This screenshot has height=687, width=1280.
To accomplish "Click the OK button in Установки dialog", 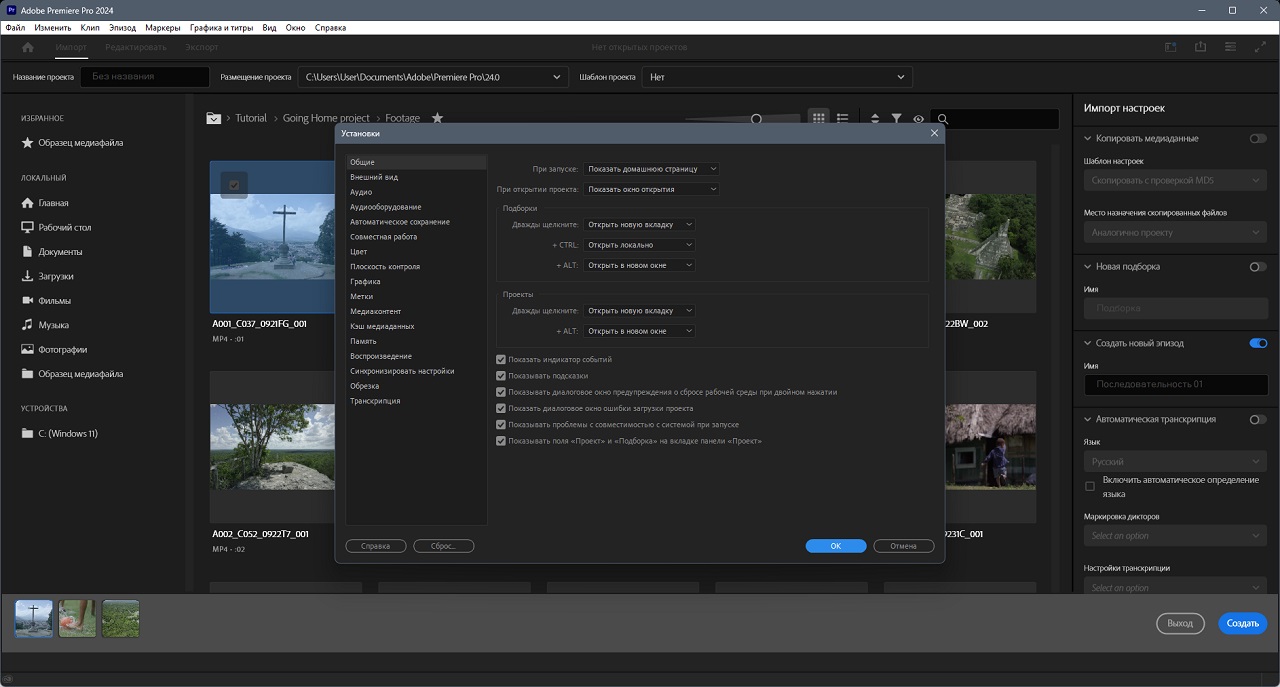I will click(835, 546).
